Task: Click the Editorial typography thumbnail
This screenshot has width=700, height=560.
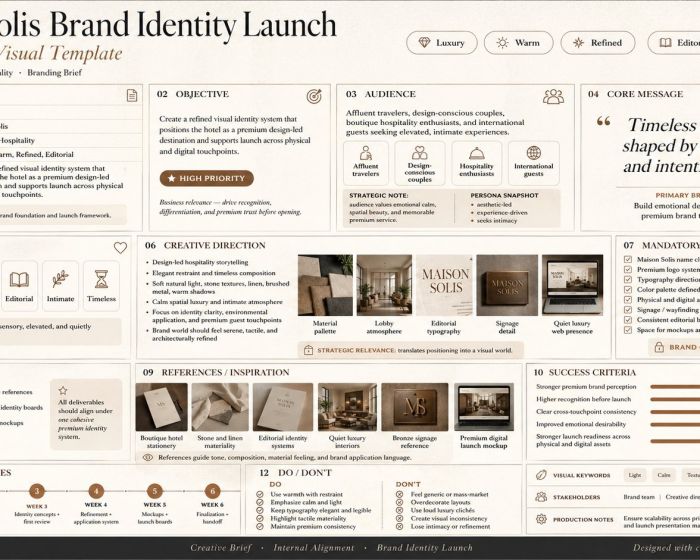Action: point(444,285)
